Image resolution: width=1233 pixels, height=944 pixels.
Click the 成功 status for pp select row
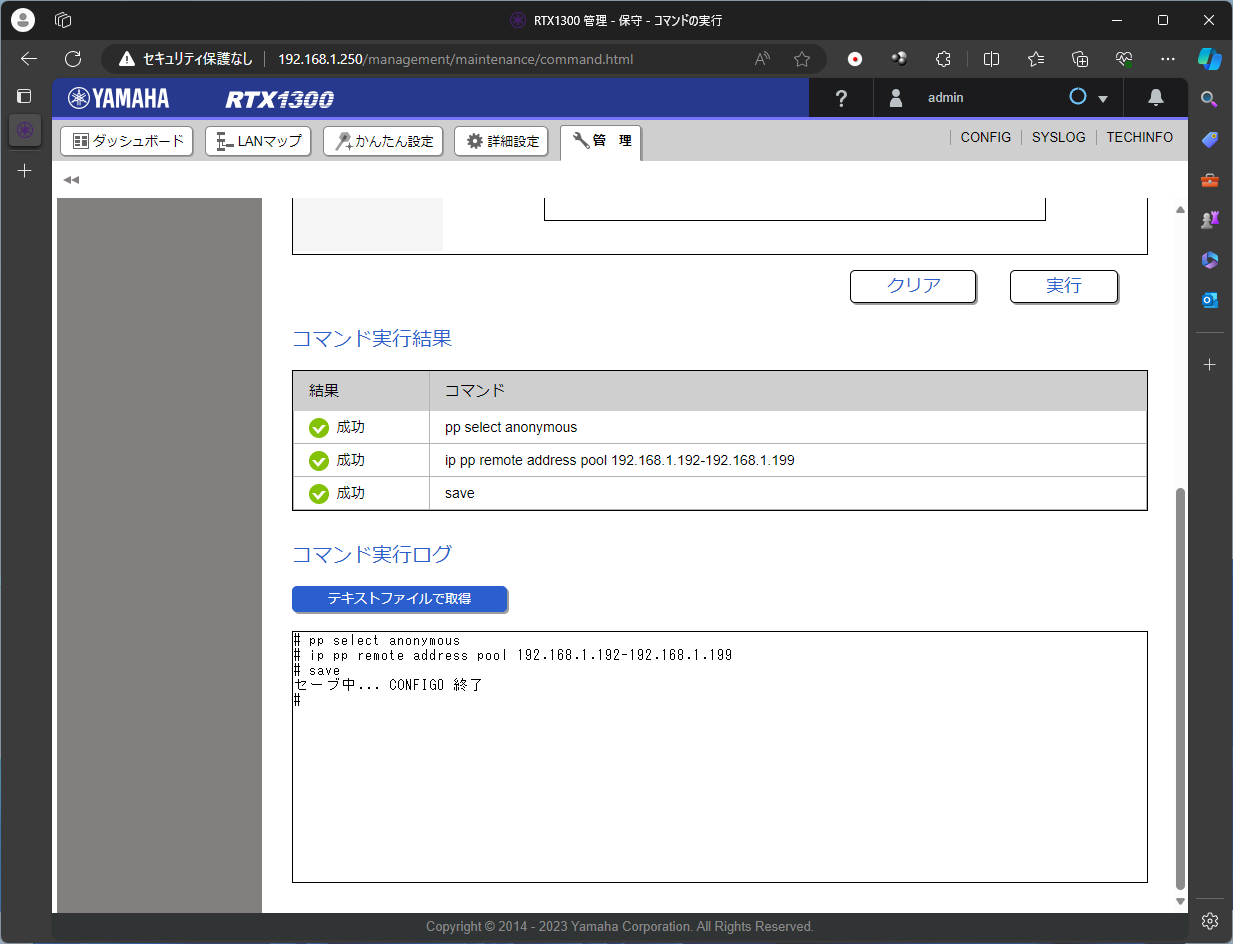(337, 427)
